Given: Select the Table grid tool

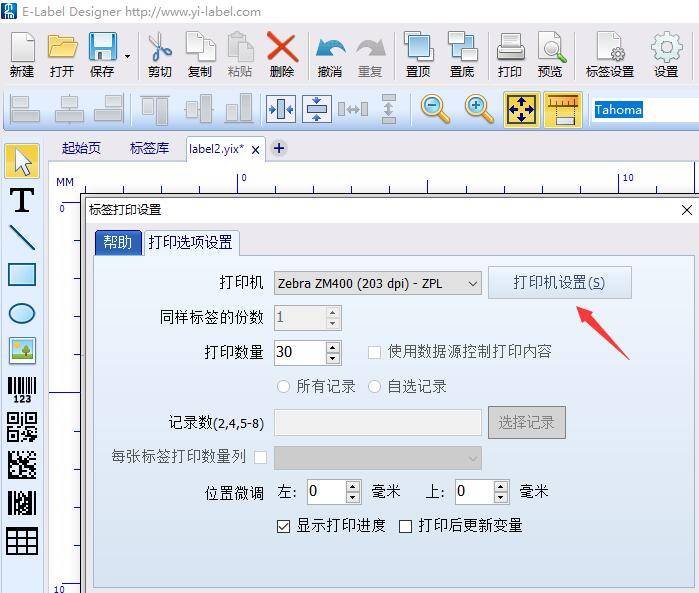Looking at the screenshot, I should [22, 541].
